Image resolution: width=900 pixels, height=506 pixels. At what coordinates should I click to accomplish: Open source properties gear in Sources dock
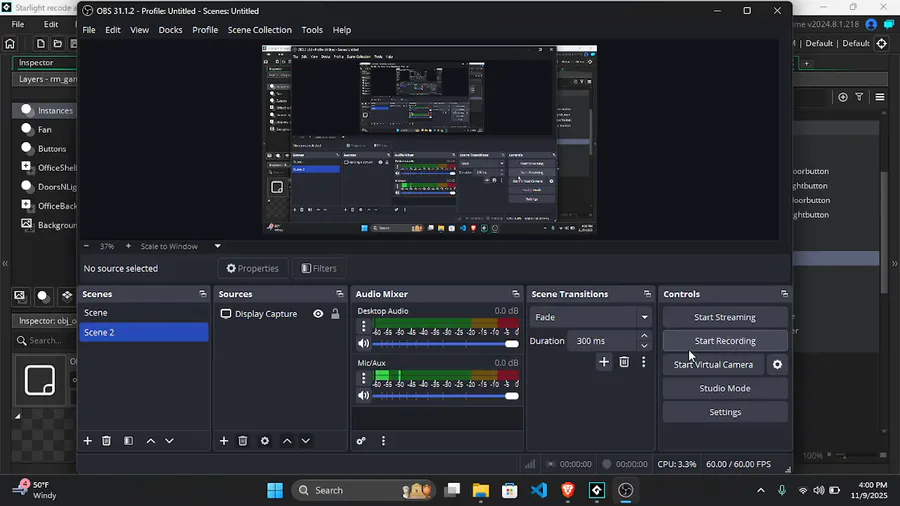click(x=265, y=441)
